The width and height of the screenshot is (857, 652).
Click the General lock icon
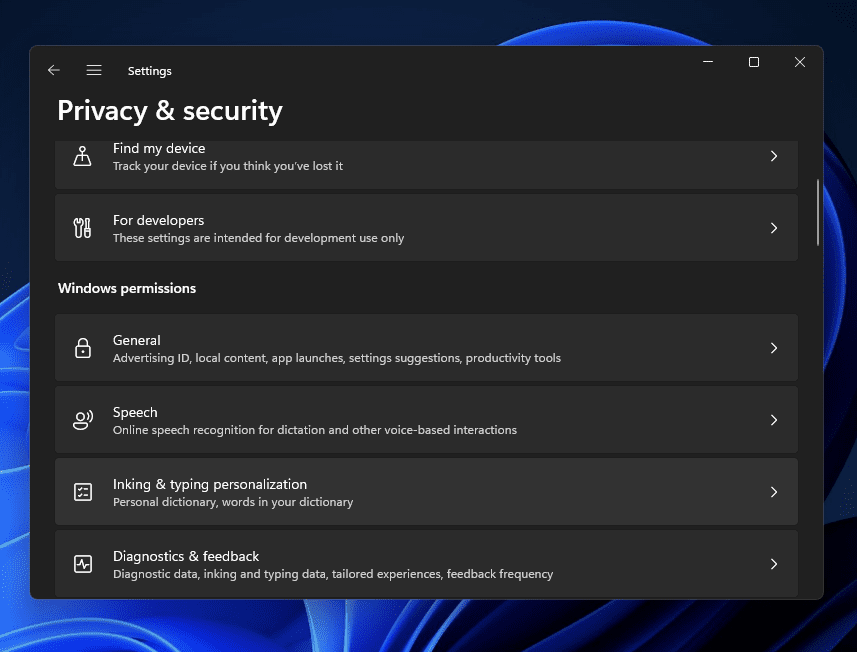(83, 348)
